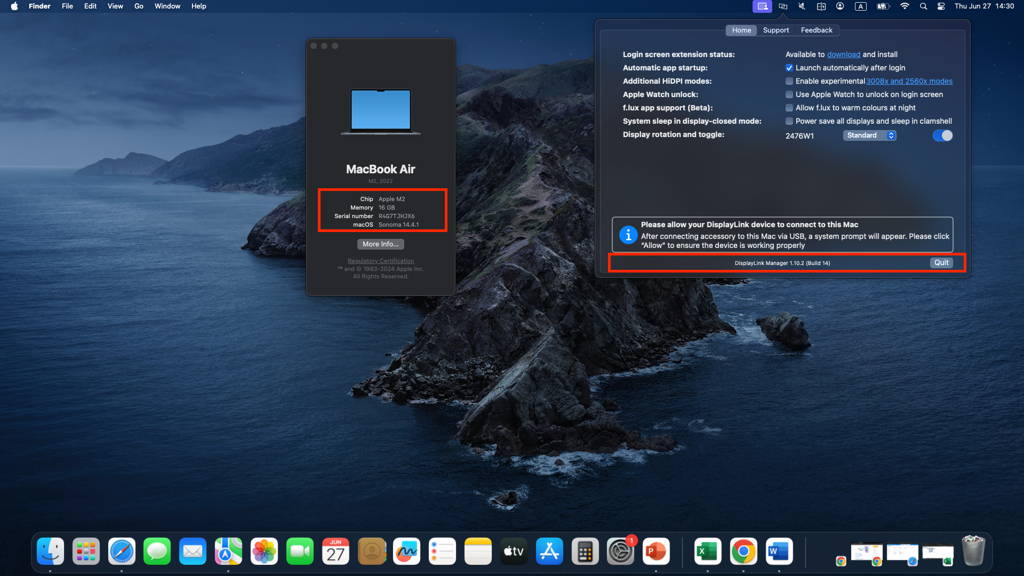Open the Edit menu

tap(90, 7)
